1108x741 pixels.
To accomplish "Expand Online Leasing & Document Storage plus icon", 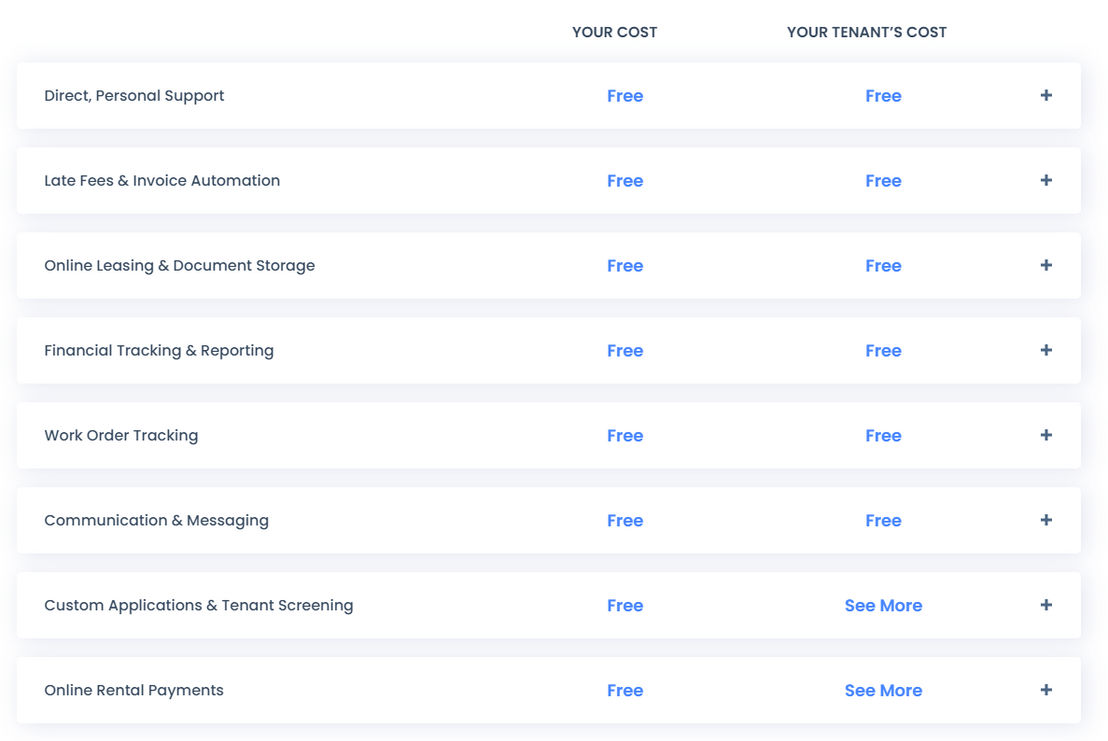I will (1046, 265).
